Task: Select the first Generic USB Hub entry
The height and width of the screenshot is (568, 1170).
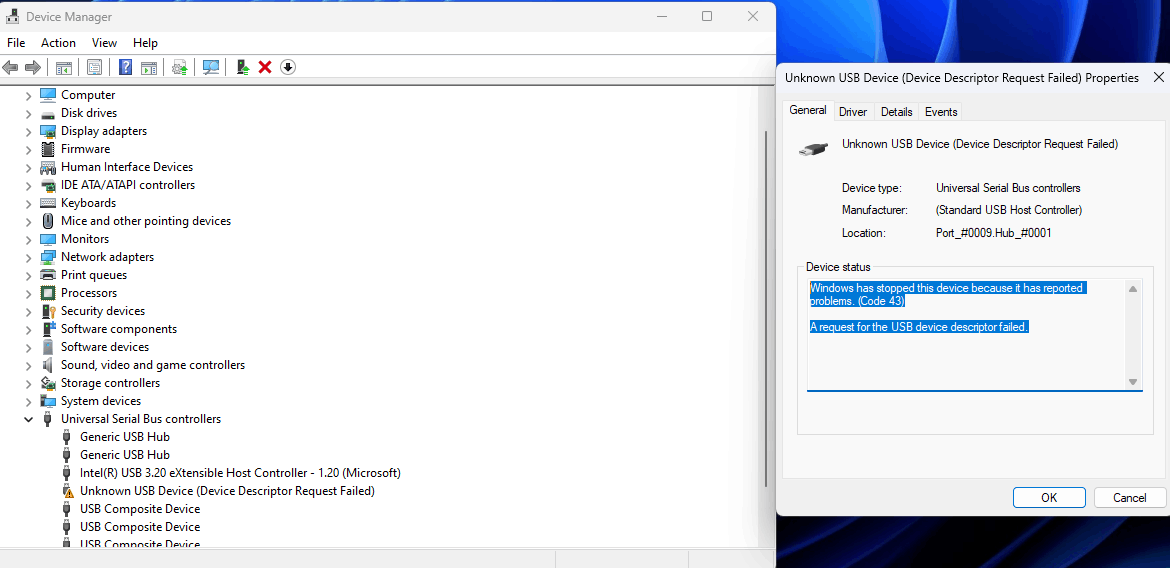Action: [x=125, y=437]
